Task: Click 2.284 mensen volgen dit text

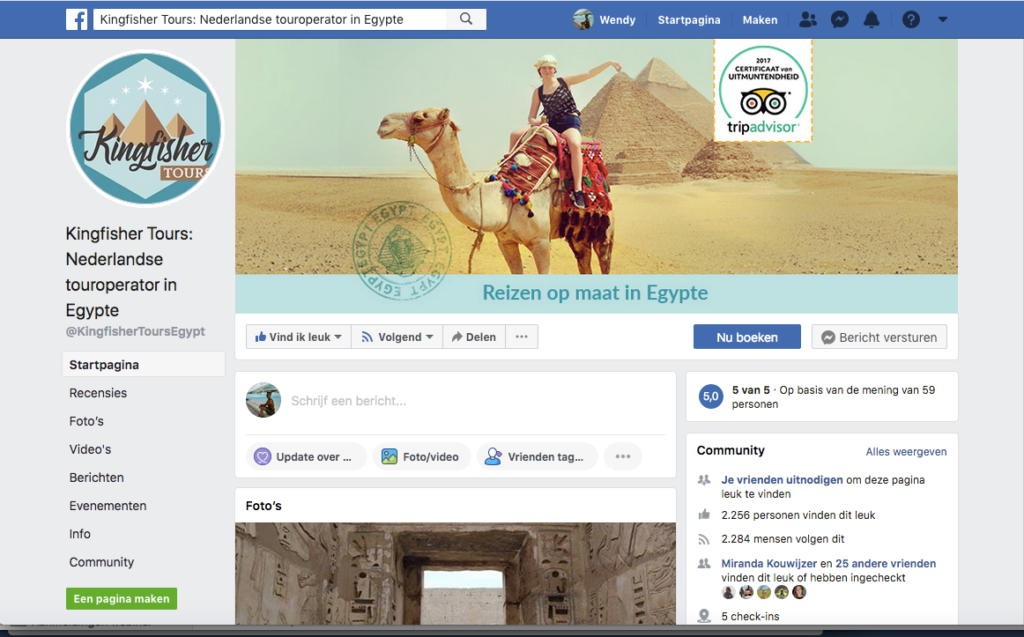Action: [782, 539]
